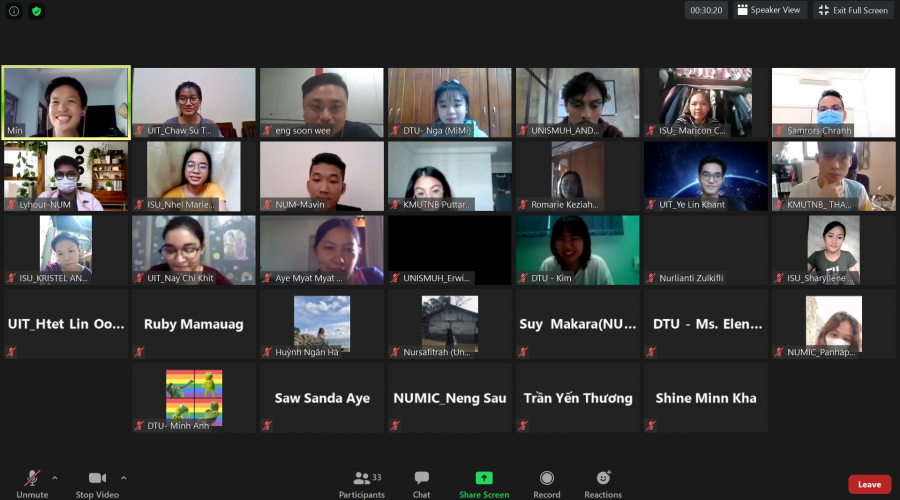
Task: Switch layout using Speaker View
Action: coord(770,10)
